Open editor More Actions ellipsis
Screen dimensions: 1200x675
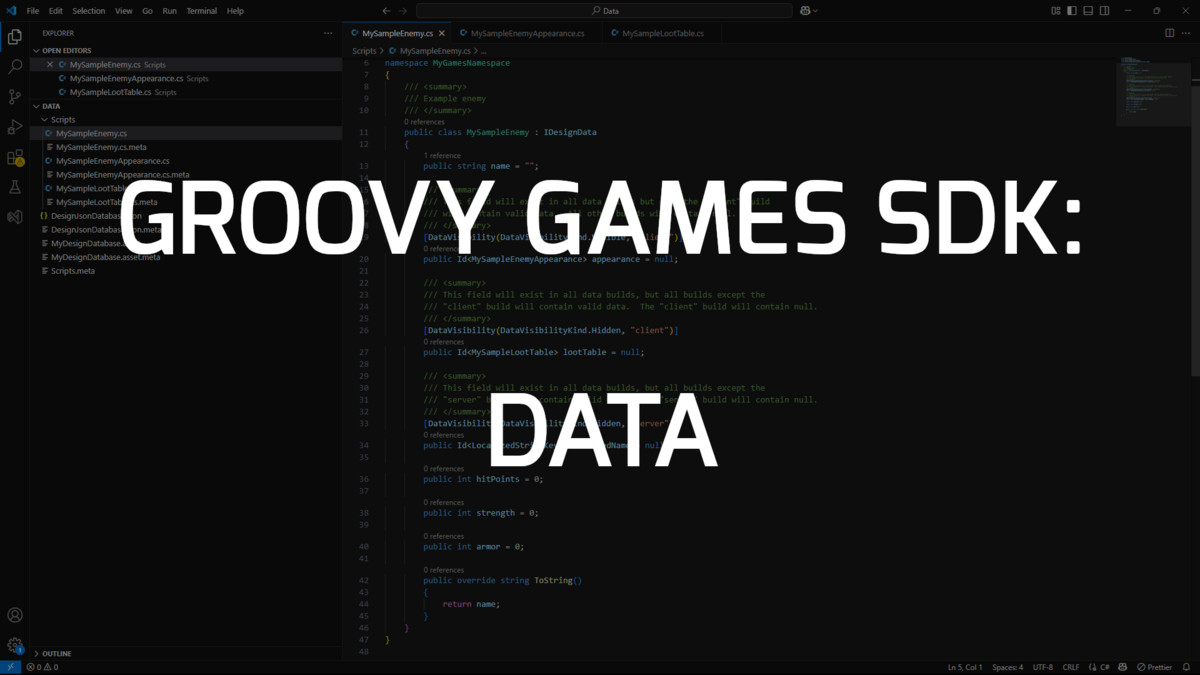(x=1186, y=33)
